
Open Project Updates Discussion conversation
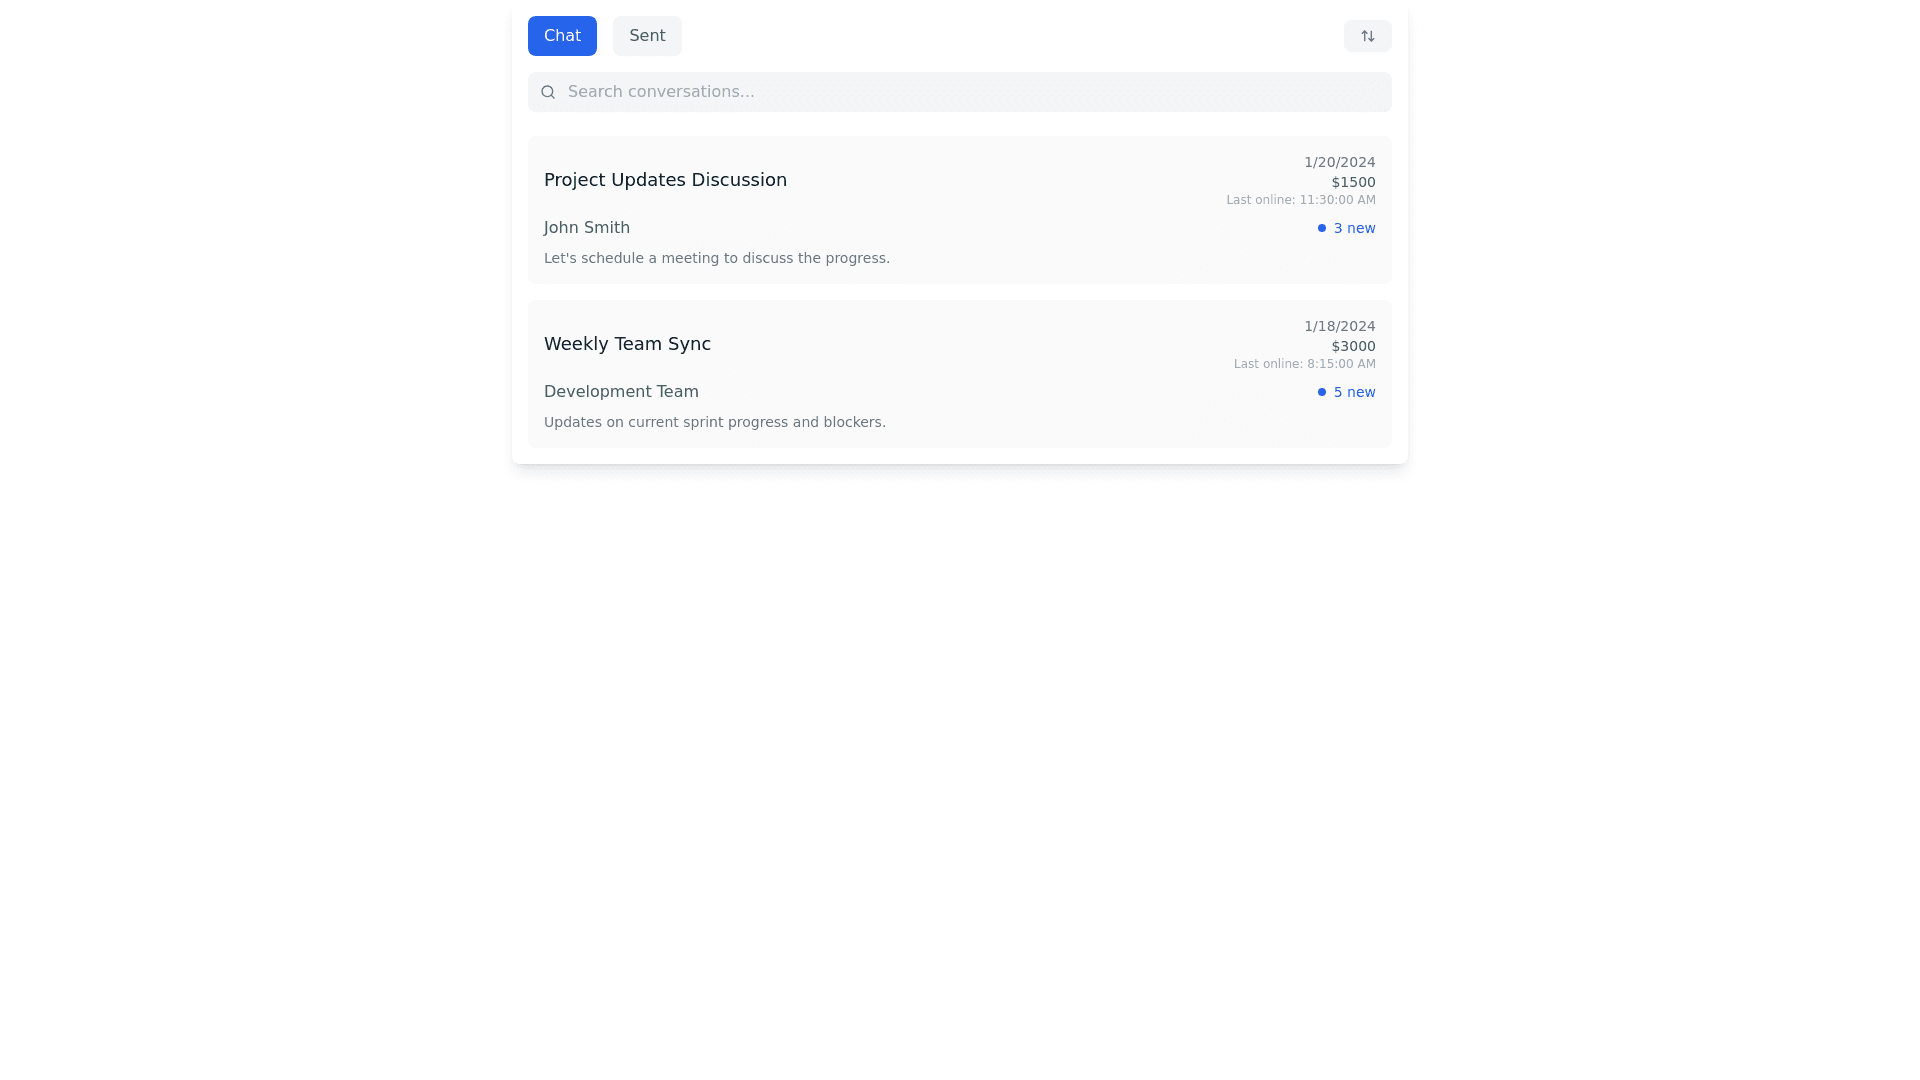[x=665, y=180]
